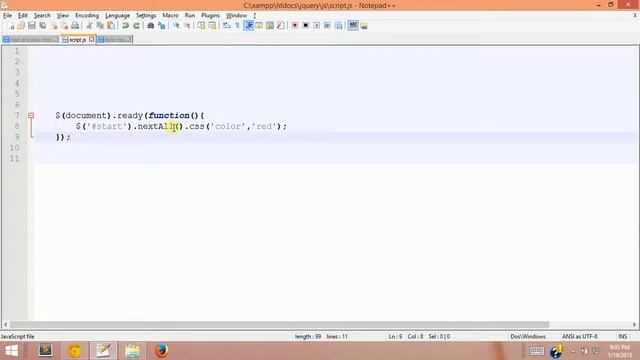Paste clipboard using toolbar icon
The height and width of the screenshot is (360, 640).
(111, 26)
